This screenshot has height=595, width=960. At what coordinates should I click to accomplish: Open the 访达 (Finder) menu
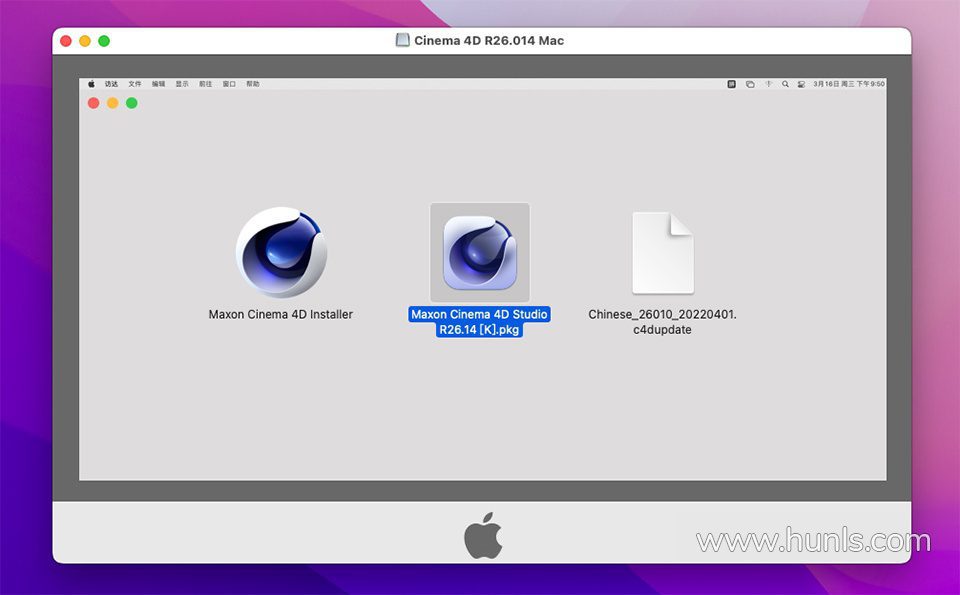point(111,84)
